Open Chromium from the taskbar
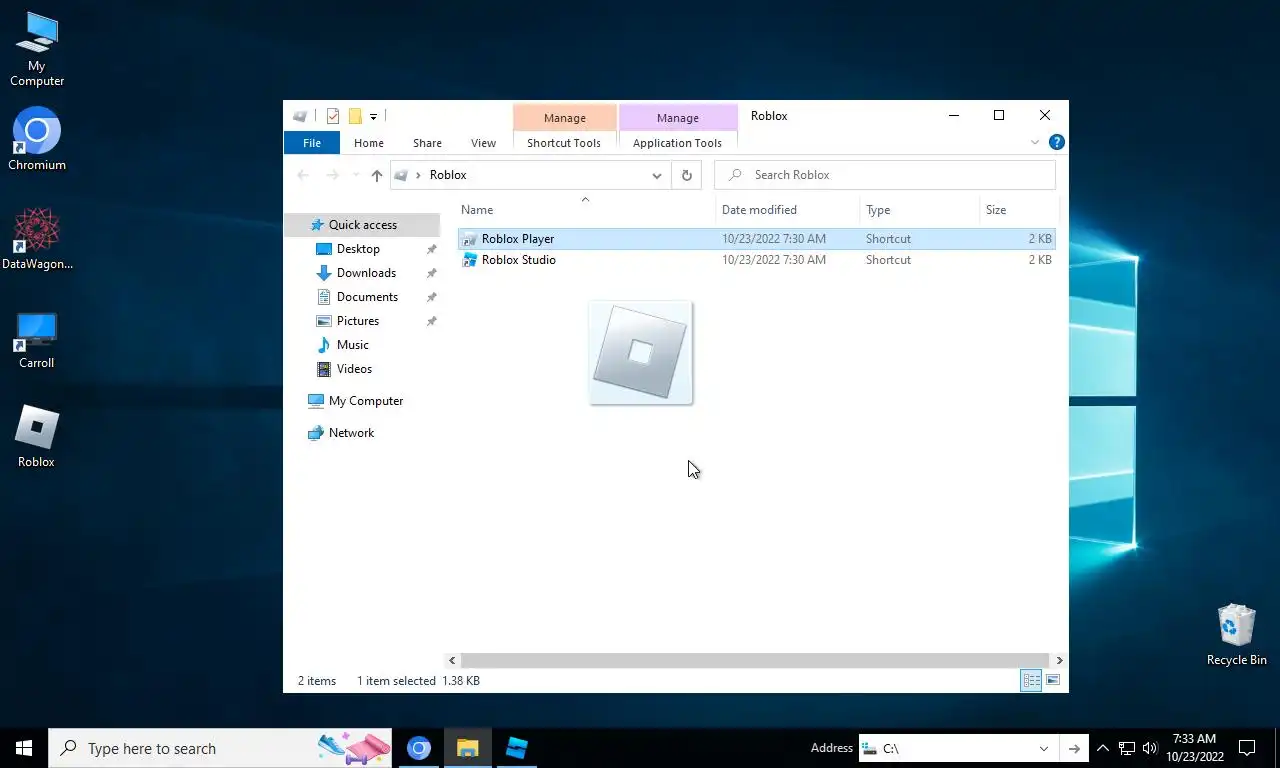The height and width of the screenshot is (768, 1280). point(419,748)
